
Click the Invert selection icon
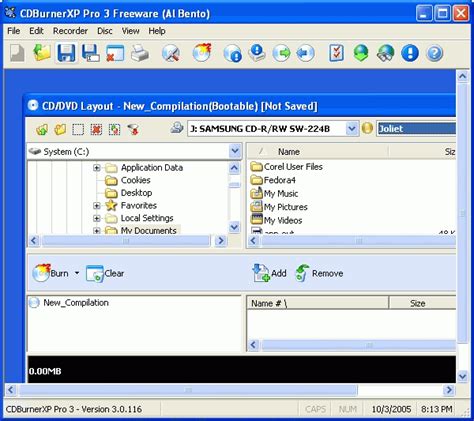[x=114, y=129]
